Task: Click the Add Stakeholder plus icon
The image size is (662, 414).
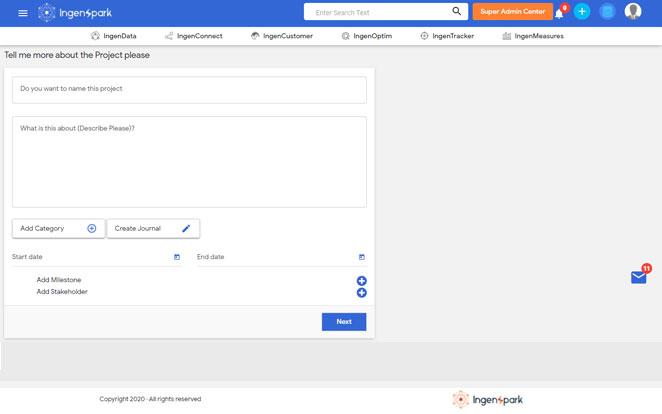Action: 361,293
